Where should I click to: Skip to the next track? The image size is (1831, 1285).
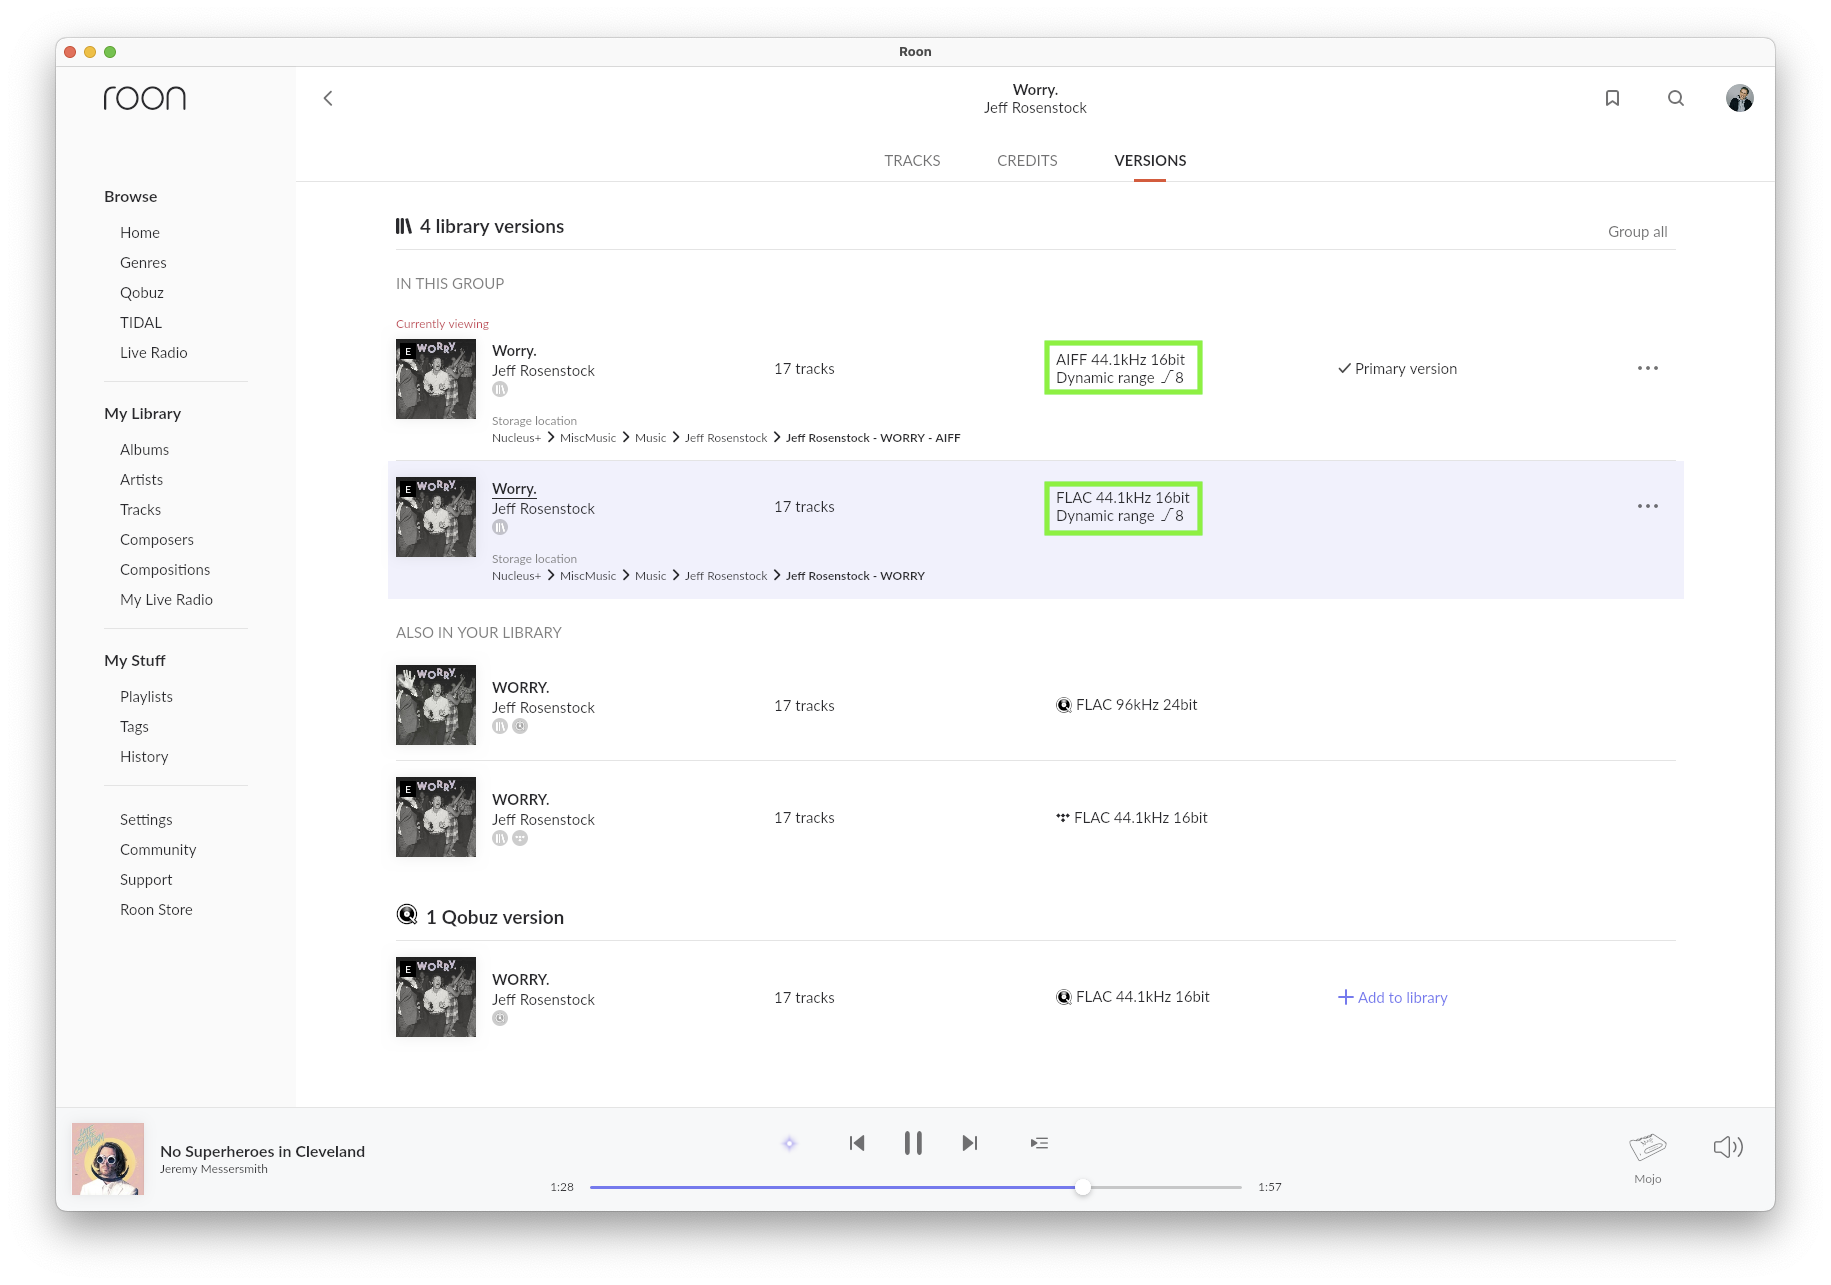(x=969, y=1143)
